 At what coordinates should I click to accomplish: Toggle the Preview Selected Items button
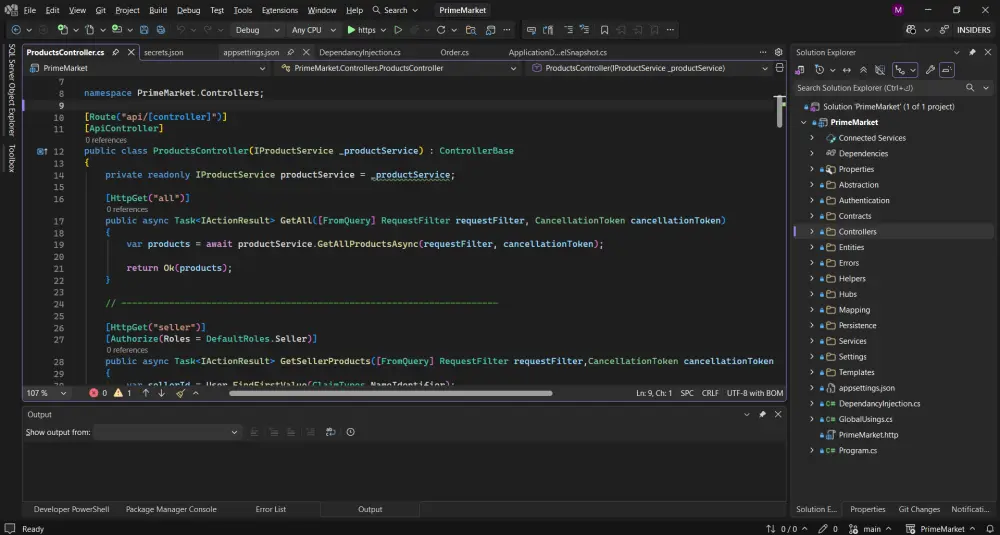point(946,70)
